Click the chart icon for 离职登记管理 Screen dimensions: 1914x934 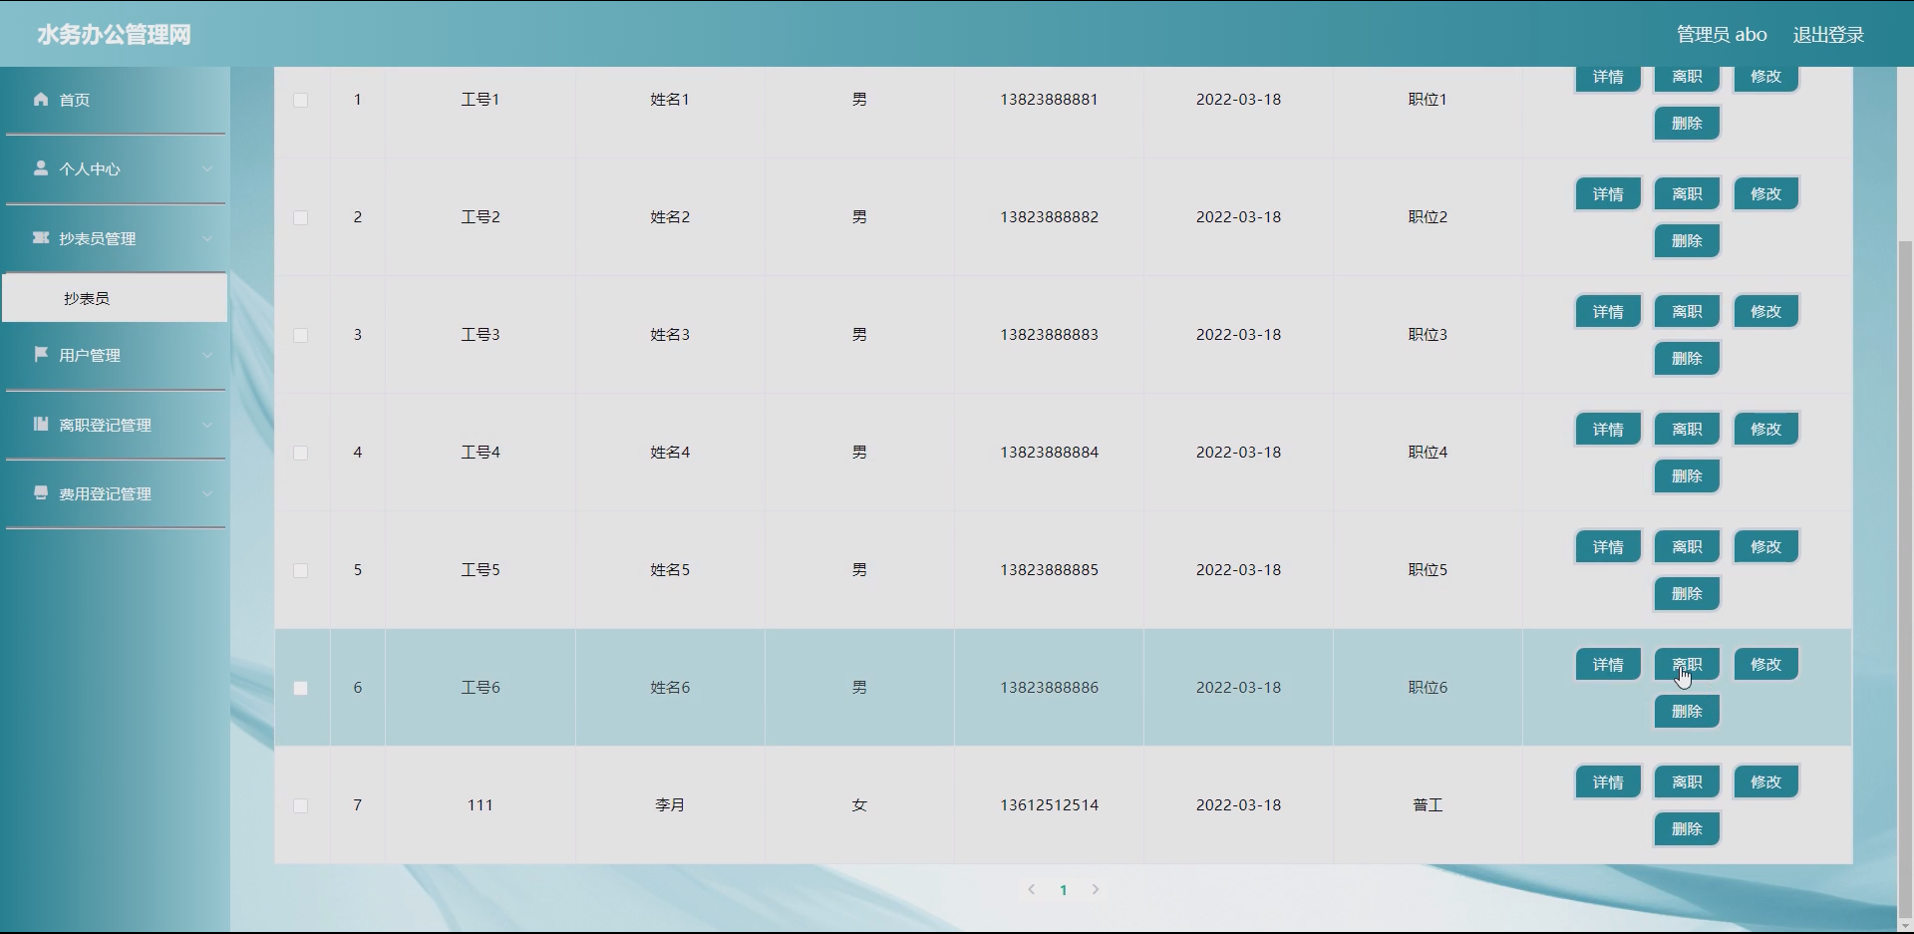[x=41, y=424]
